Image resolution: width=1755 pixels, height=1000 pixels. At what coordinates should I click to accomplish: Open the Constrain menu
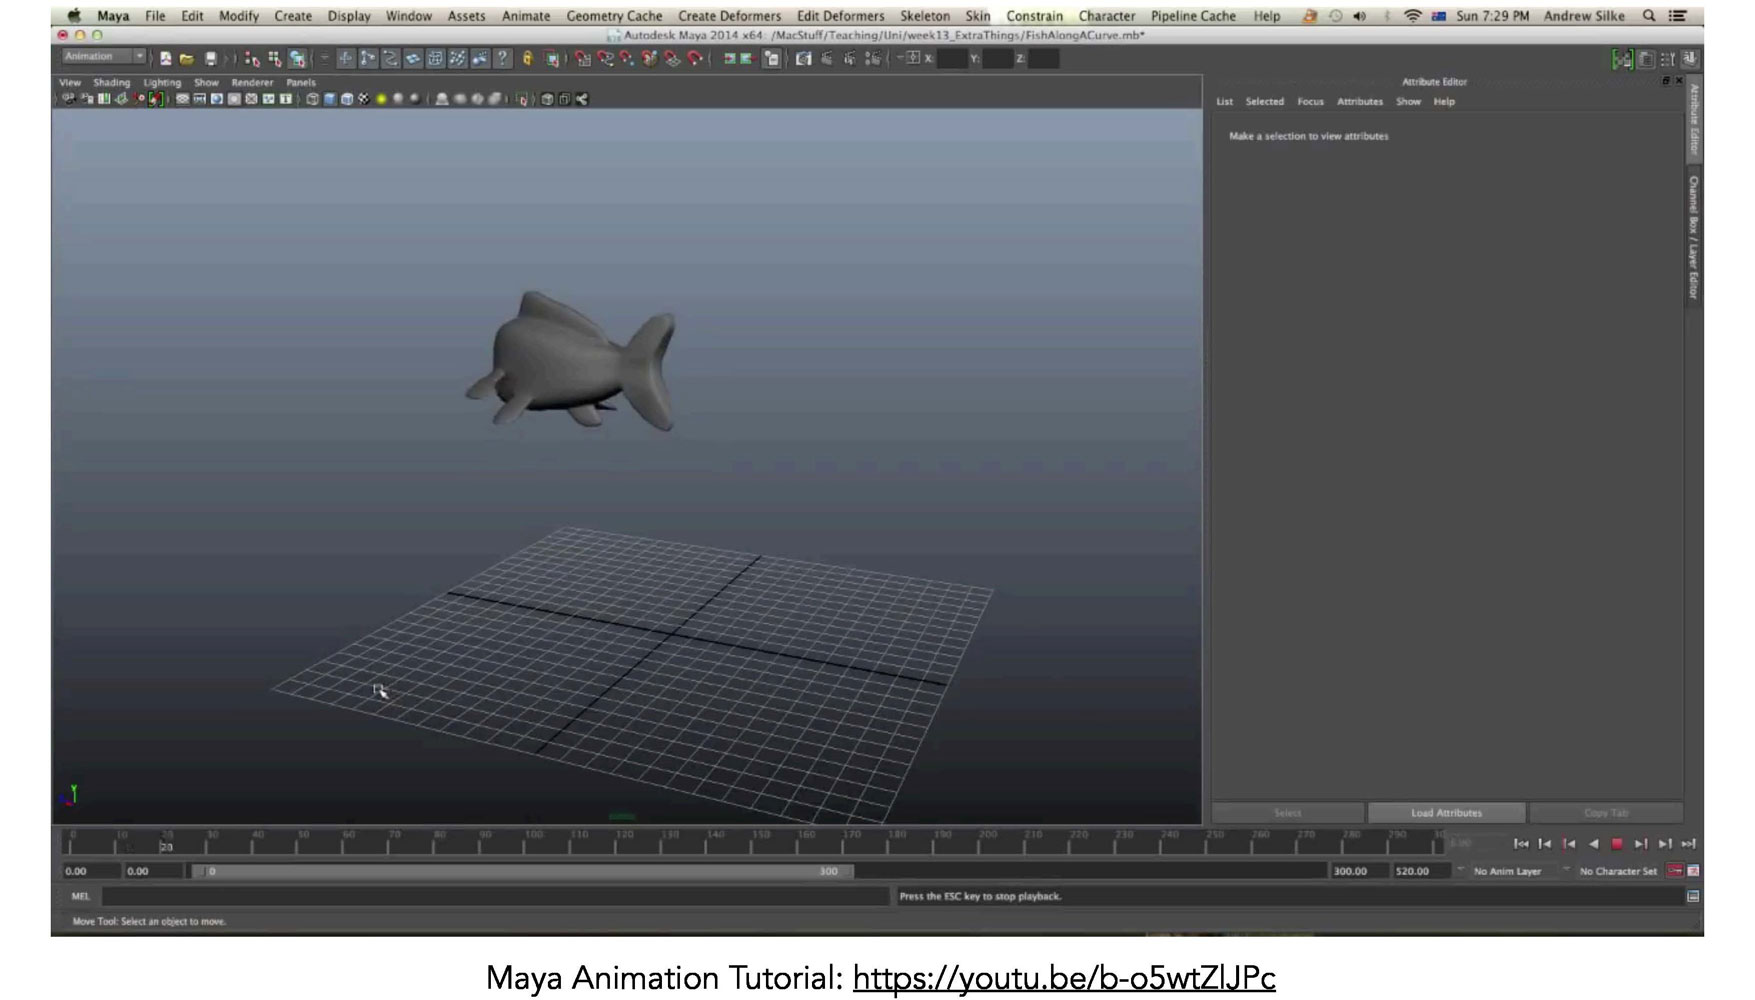point(1034,16)
